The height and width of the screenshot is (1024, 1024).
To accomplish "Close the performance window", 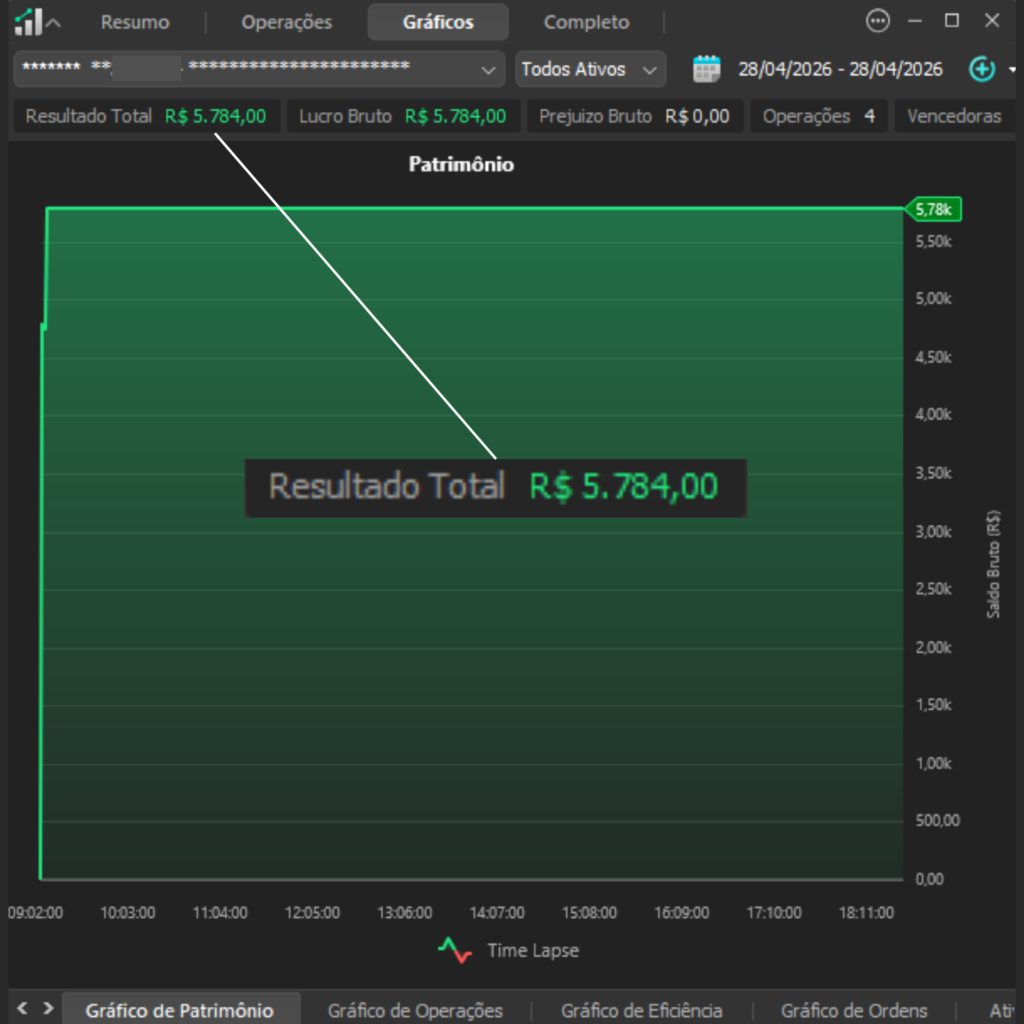I will (x=992, y=21).
